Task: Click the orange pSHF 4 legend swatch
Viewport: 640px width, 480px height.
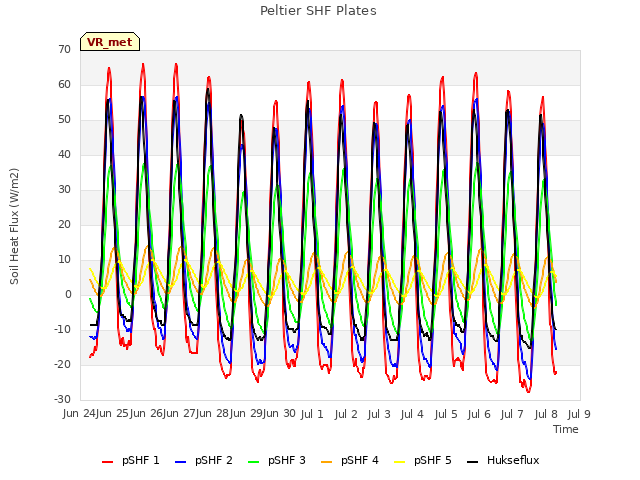Action: pos(327,462)
